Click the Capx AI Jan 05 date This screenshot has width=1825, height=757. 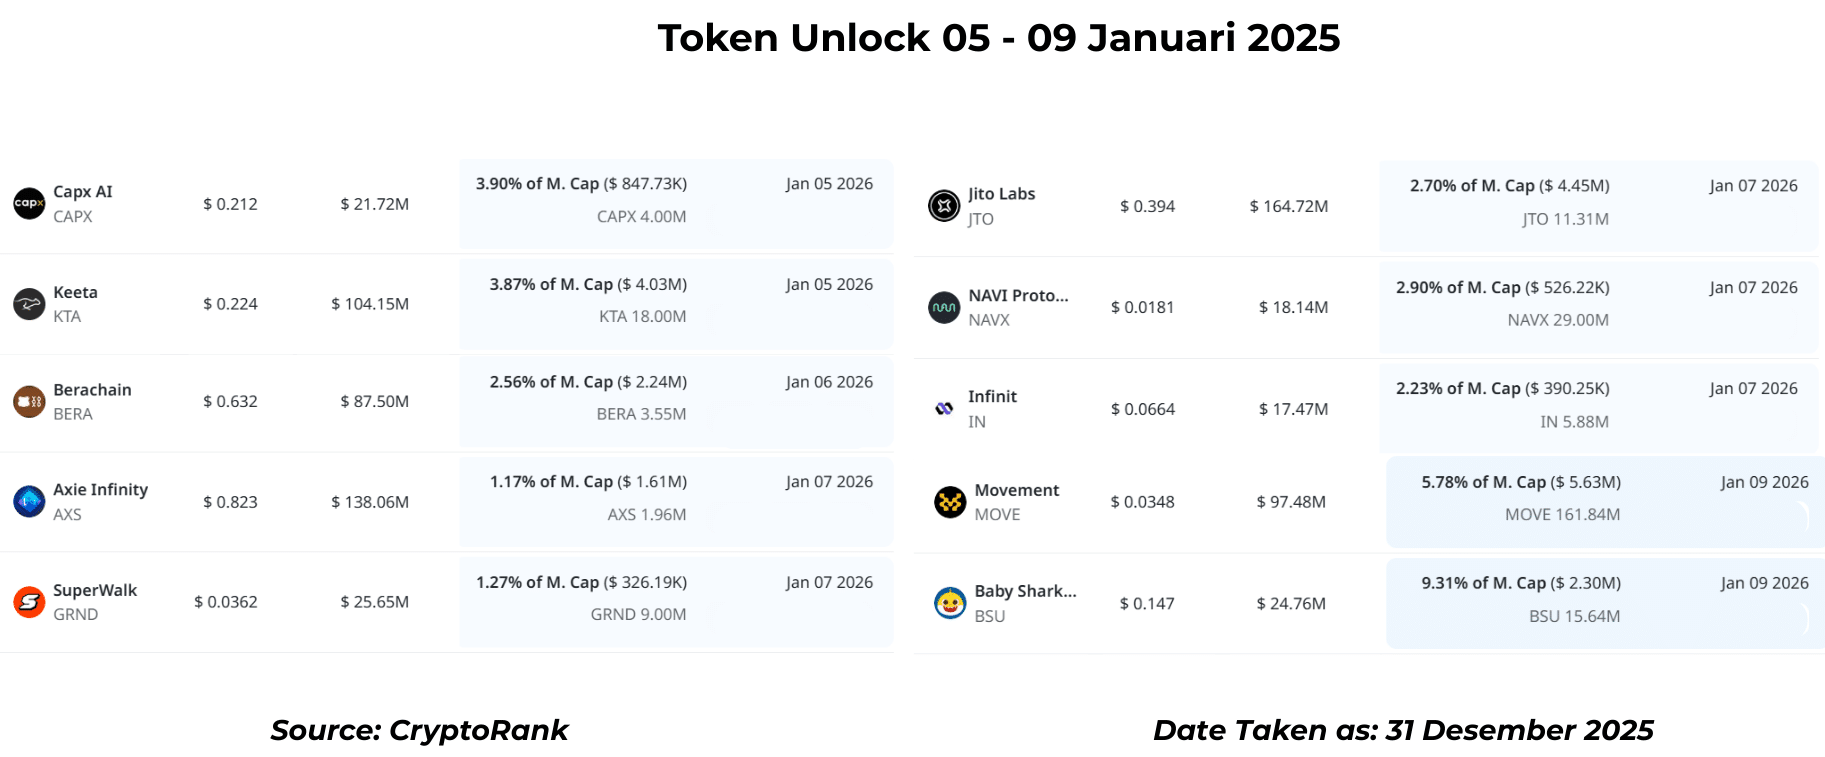(x=829, y=184)
